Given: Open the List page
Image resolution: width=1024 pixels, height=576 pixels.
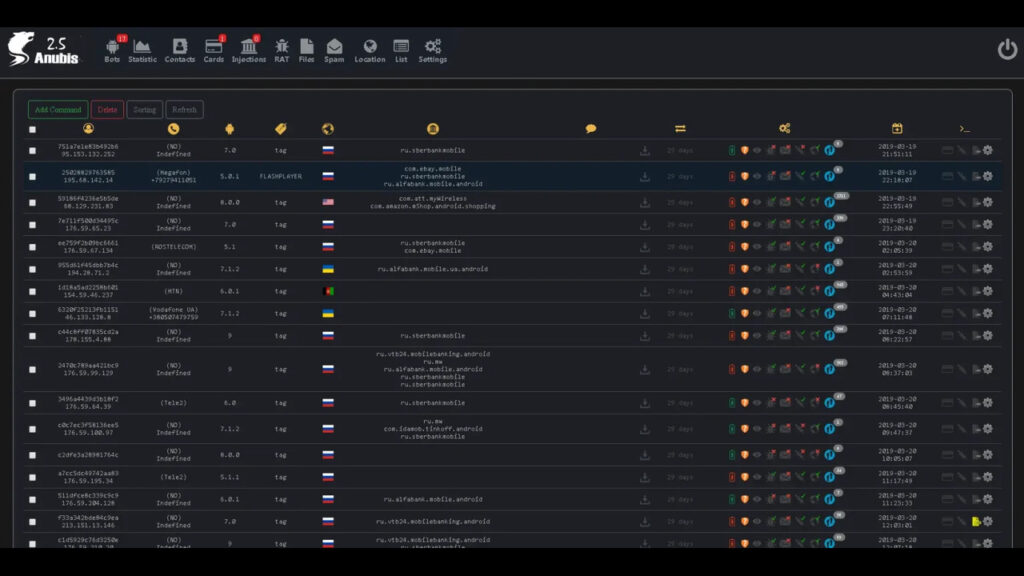Looking at the screenshot, I should point(401,50).
